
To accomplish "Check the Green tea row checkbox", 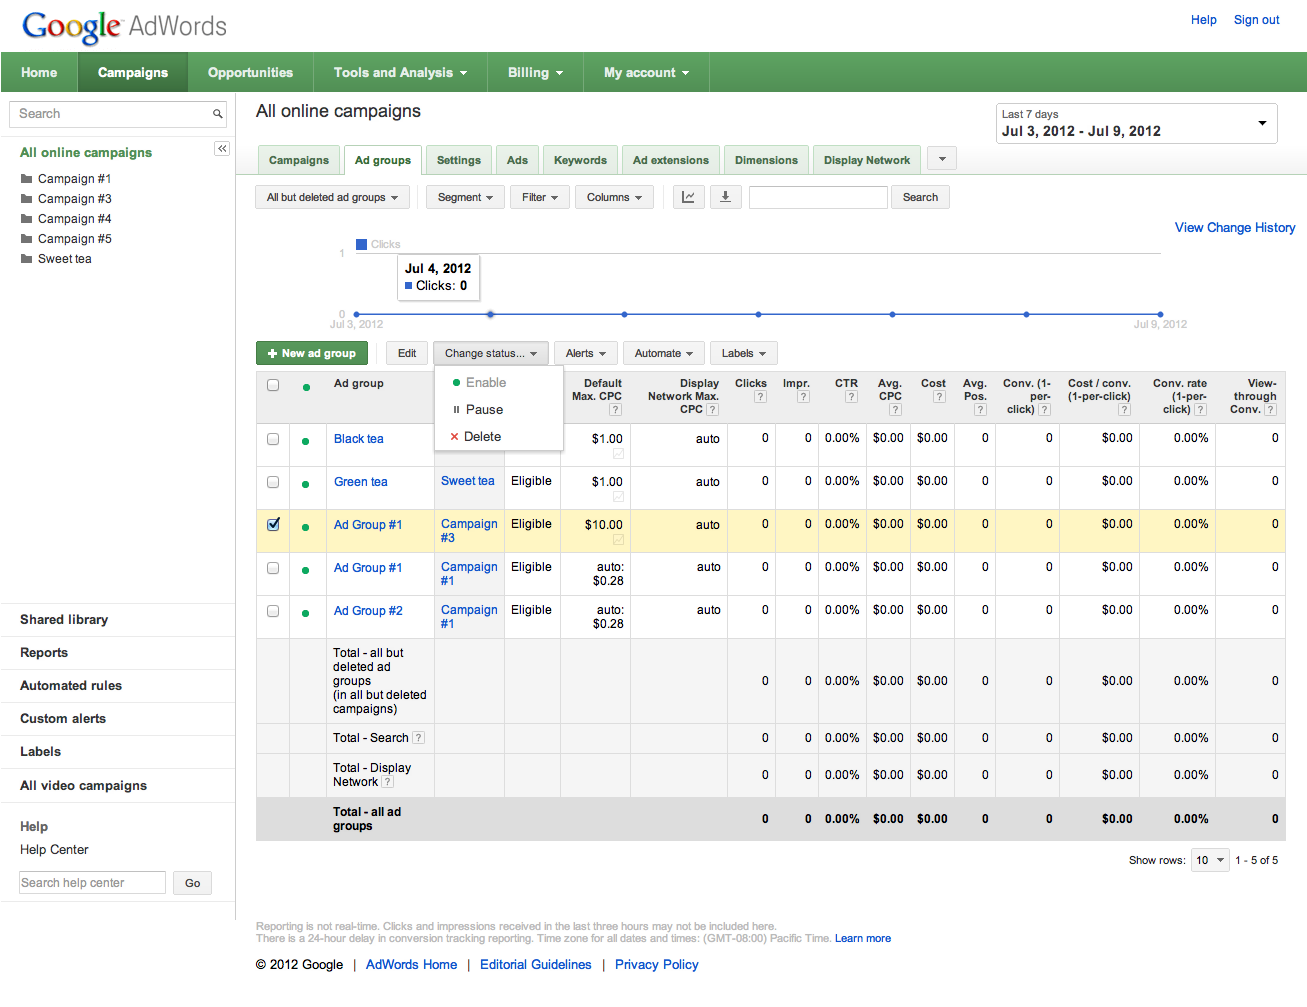I will pyautogui.click(x=273, y=482).
